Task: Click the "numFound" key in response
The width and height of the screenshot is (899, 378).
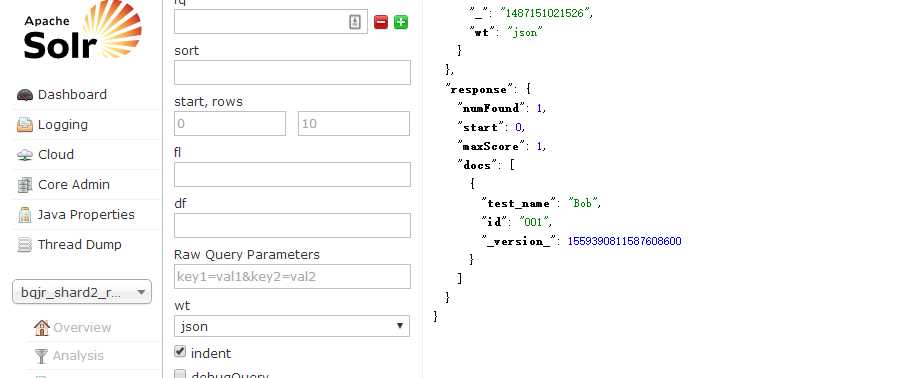Action: [491, 108]
